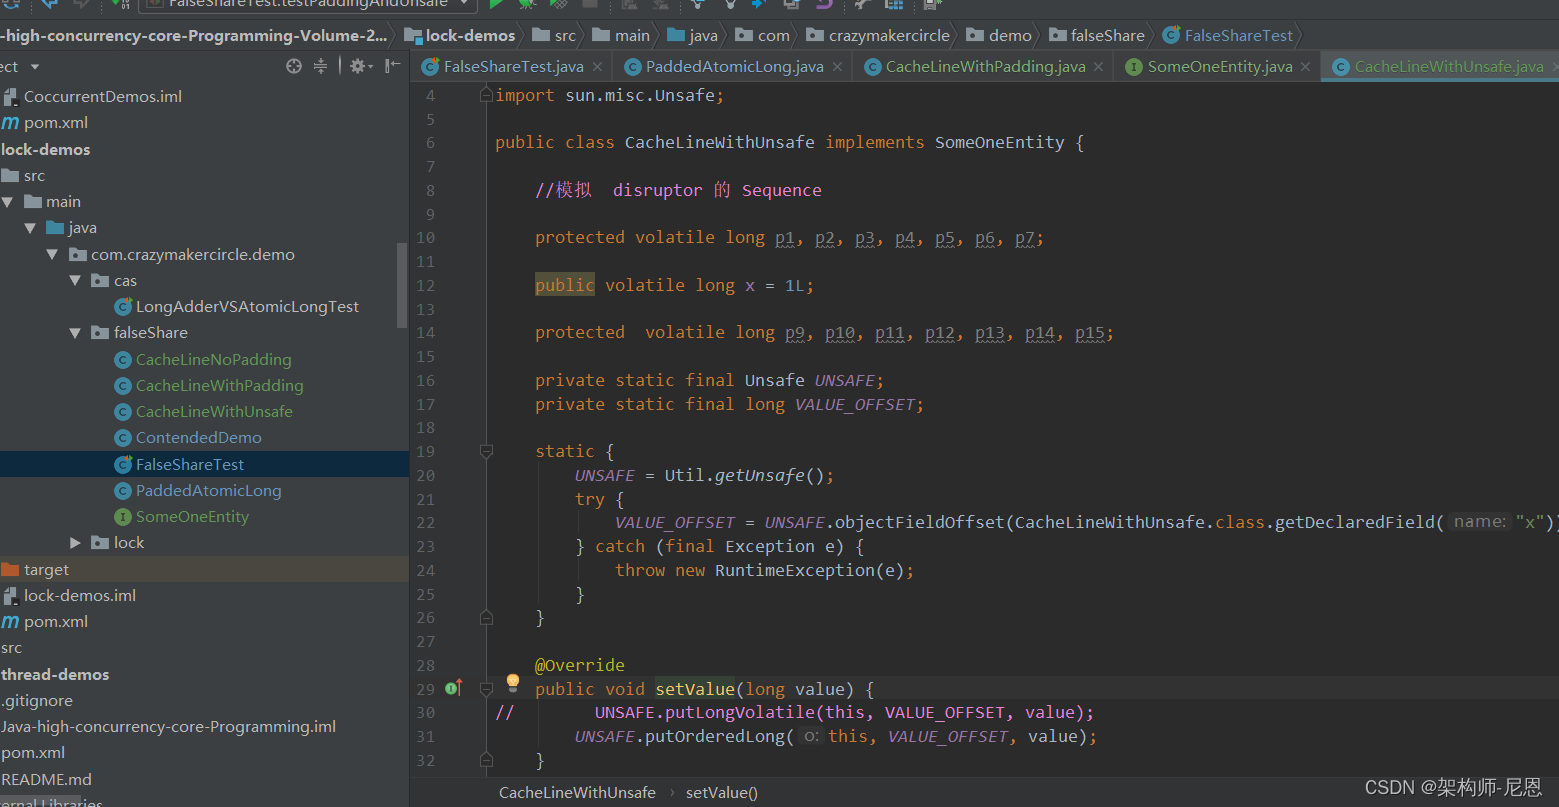Fold the setValue method at line 29
The width and height of the screenshot is (1559, 807).
point(486,689)
